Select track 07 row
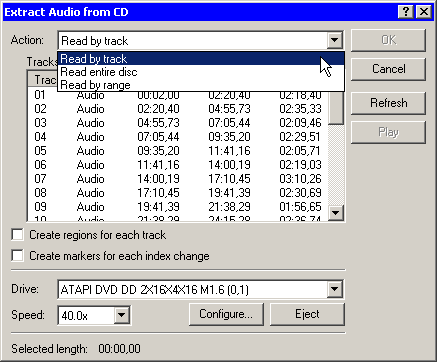437x362 pixels. [x=178, y=179]
